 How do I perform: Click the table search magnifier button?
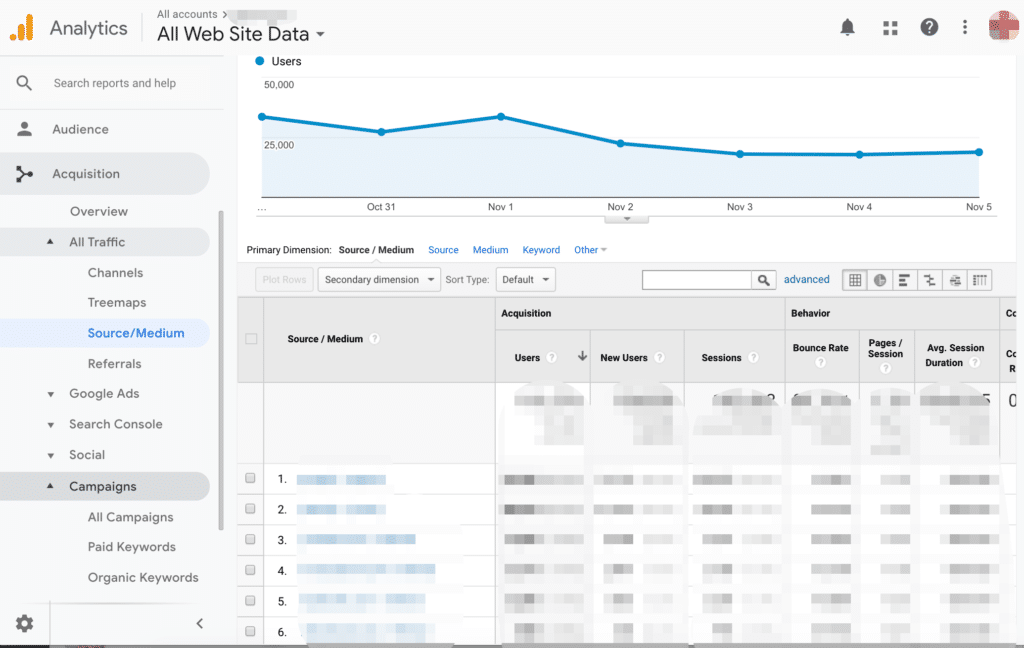(764, 280)
